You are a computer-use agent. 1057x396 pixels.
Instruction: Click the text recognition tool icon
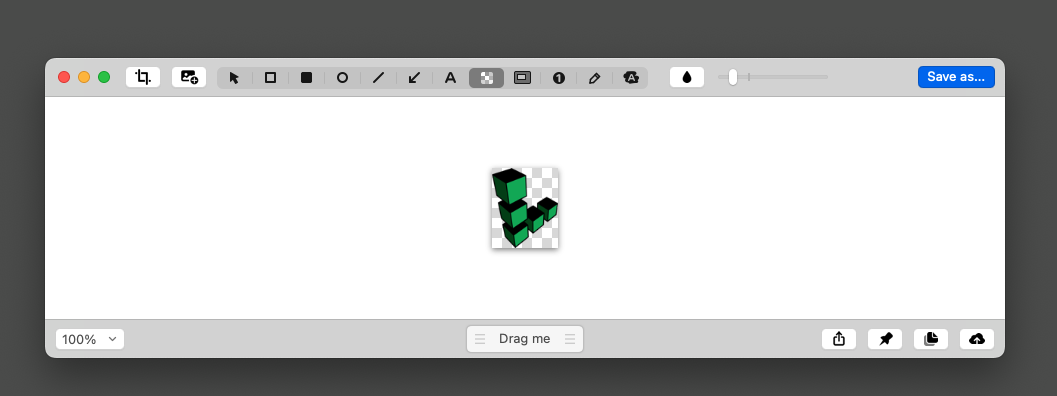631,78
